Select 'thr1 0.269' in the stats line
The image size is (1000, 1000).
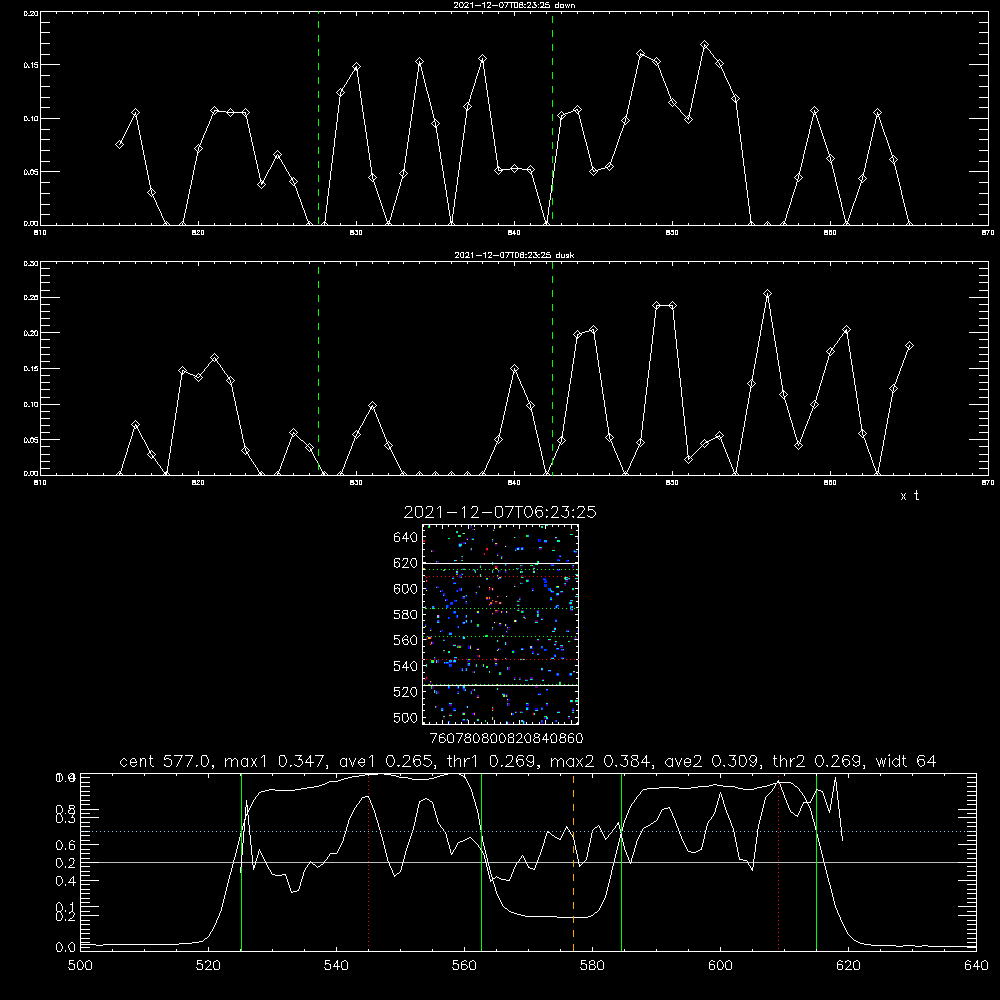click(497, 761)
